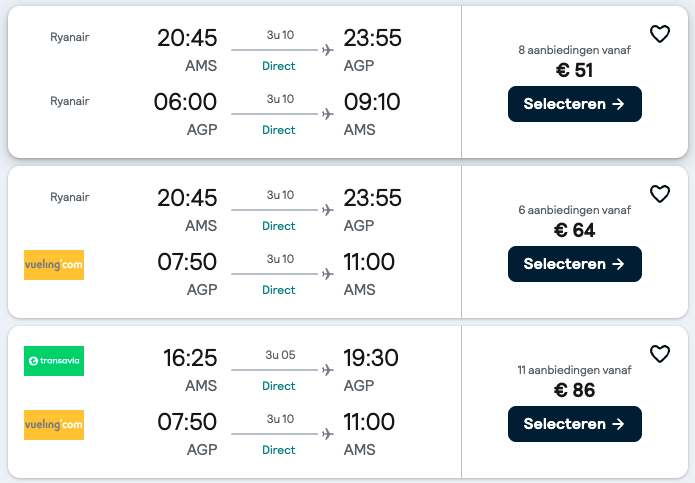Choose Selecteren for the €86 offer

574,424
